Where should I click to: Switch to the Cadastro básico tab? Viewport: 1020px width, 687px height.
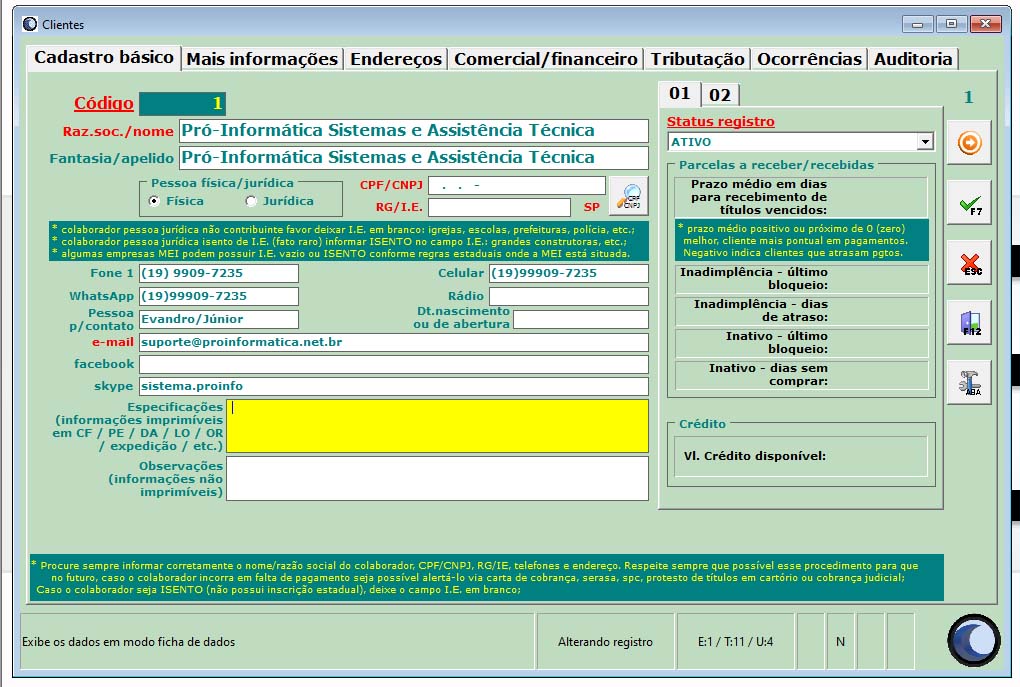click(104, 57)
